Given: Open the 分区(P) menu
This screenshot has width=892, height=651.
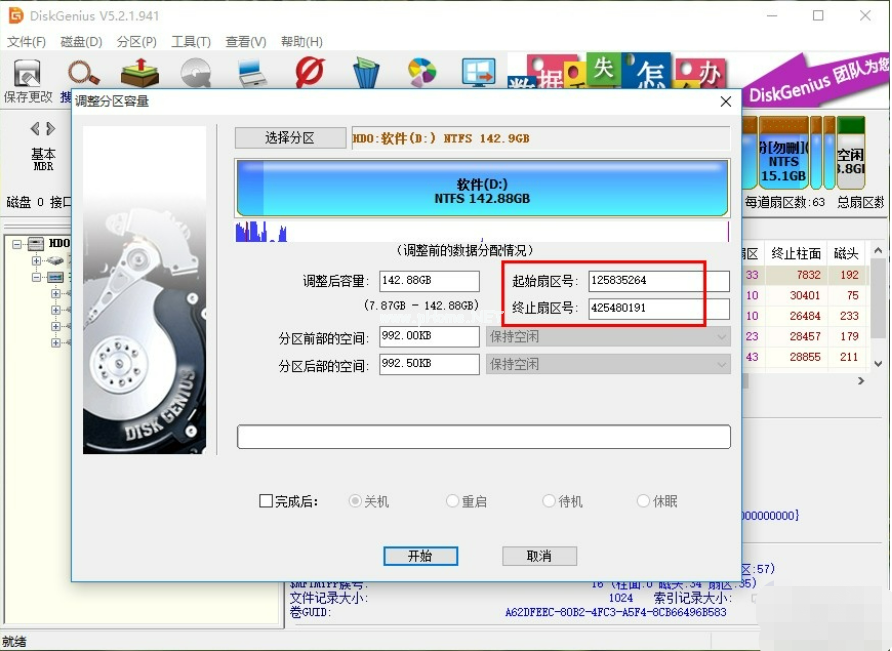Looking at the screenshot, I should tap(136, 42).
